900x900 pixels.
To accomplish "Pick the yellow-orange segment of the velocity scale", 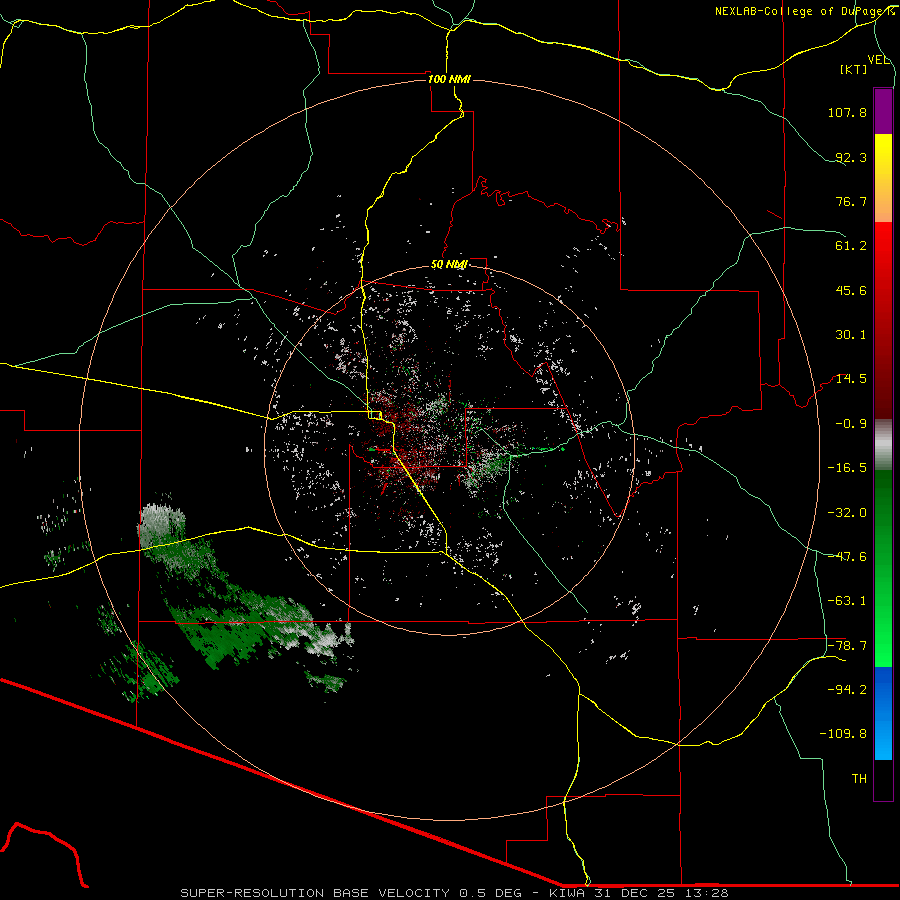I will point(883,178).
